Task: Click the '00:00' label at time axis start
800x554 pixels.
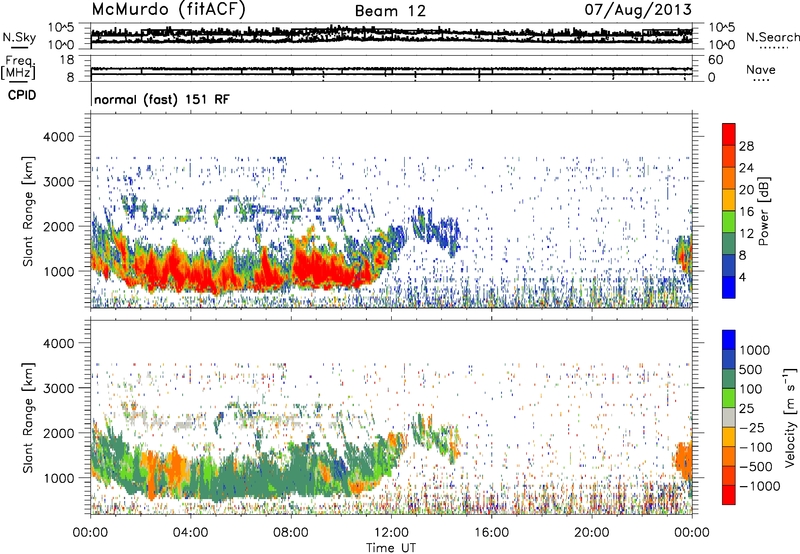Action: [90, 533]
